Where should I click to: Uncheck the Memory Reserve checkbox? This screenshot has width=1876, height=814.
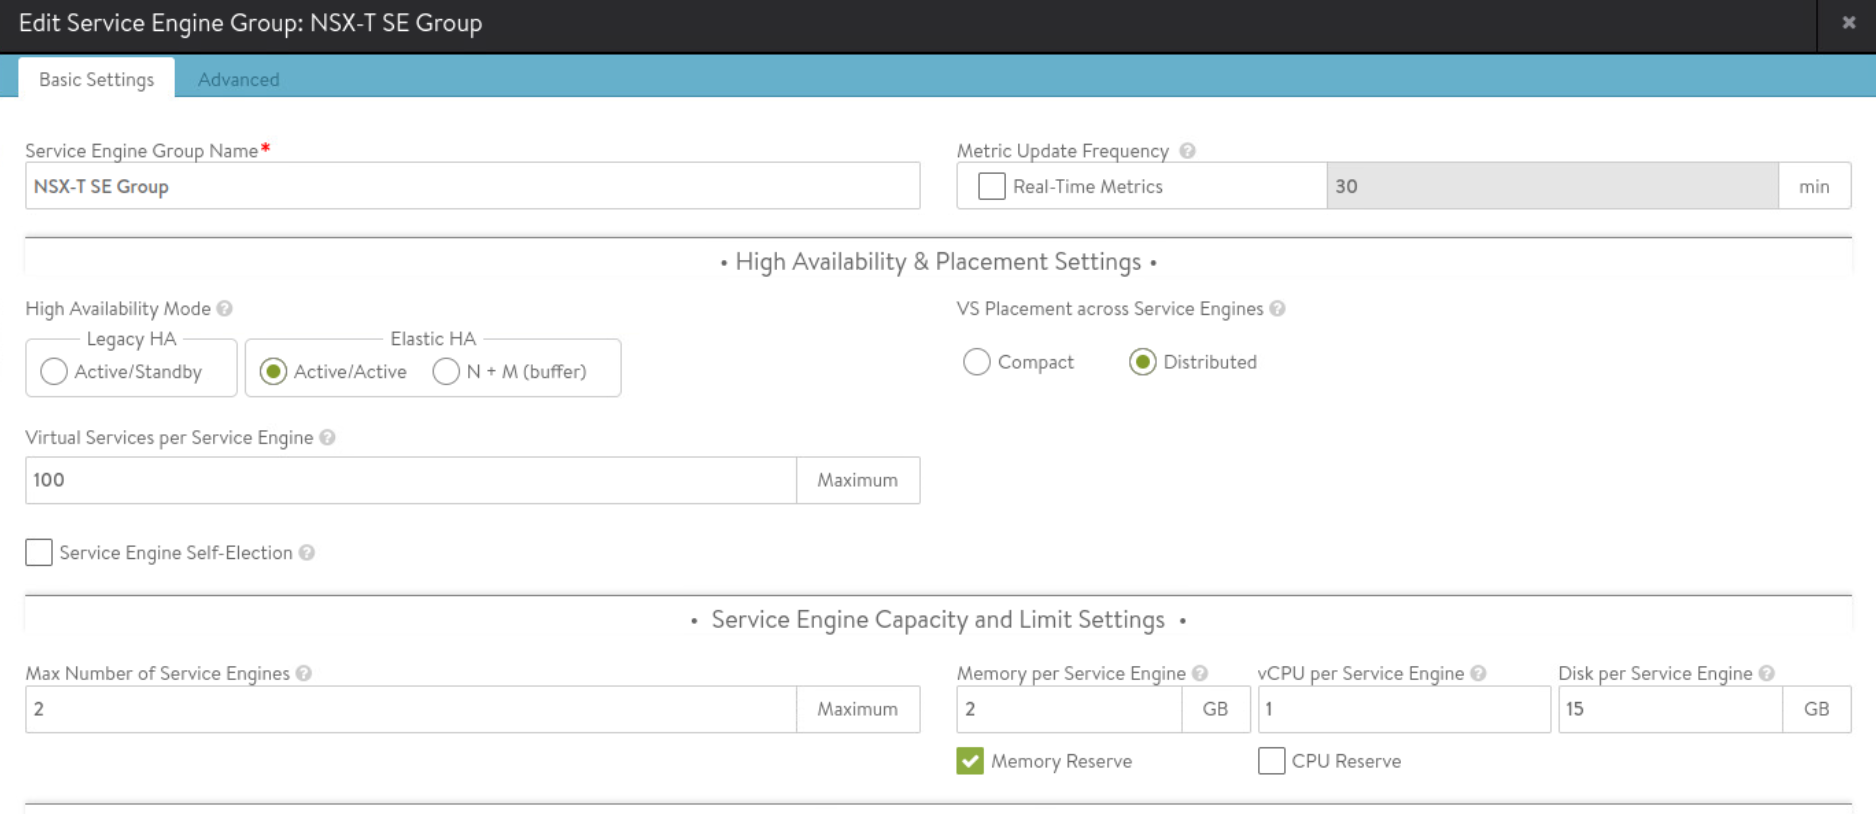pyautogui.click(x=970, y=762)
